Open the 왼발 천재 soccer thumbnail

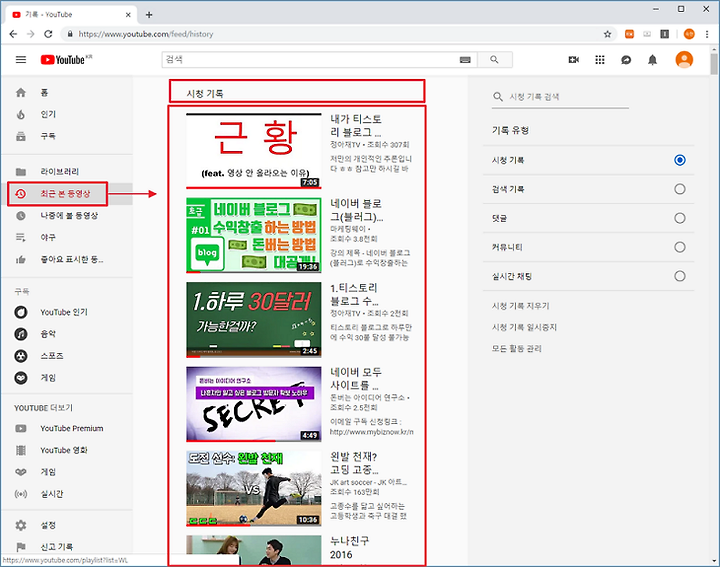[253, 488]
